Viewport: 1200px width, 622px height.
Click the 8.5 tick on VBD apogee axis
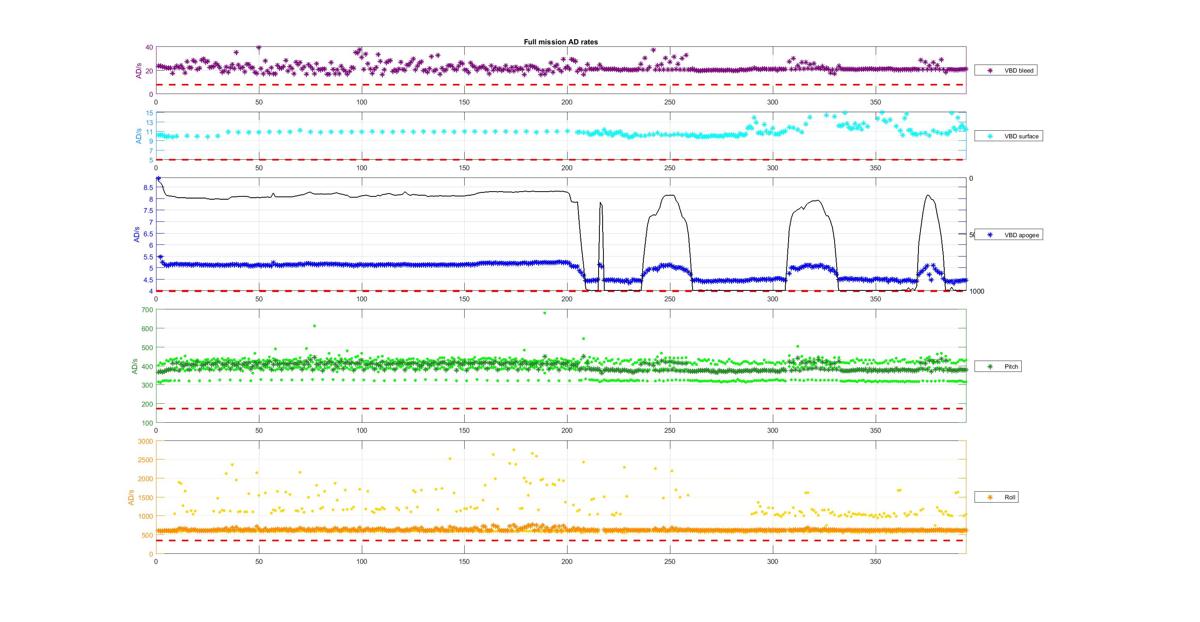click(148, 188)
